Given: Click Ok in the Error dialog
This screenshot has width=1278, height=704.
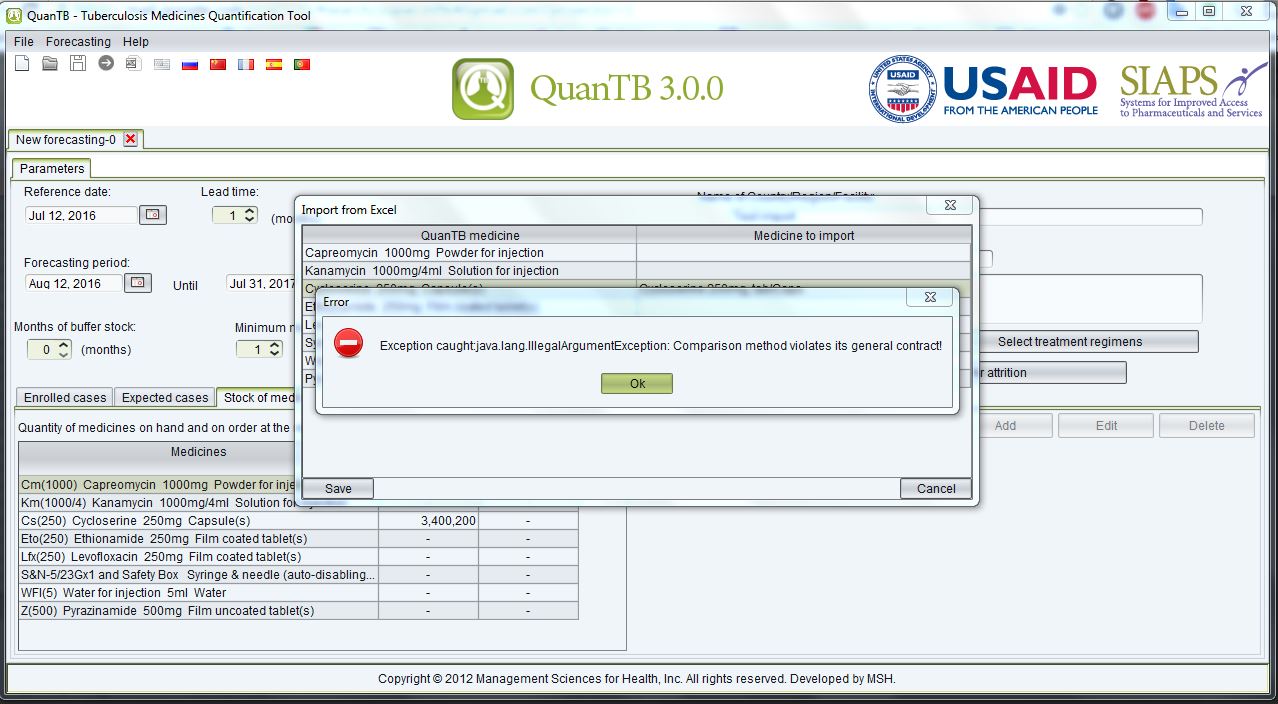Looking at the screenshot, I should pos(637,384).
